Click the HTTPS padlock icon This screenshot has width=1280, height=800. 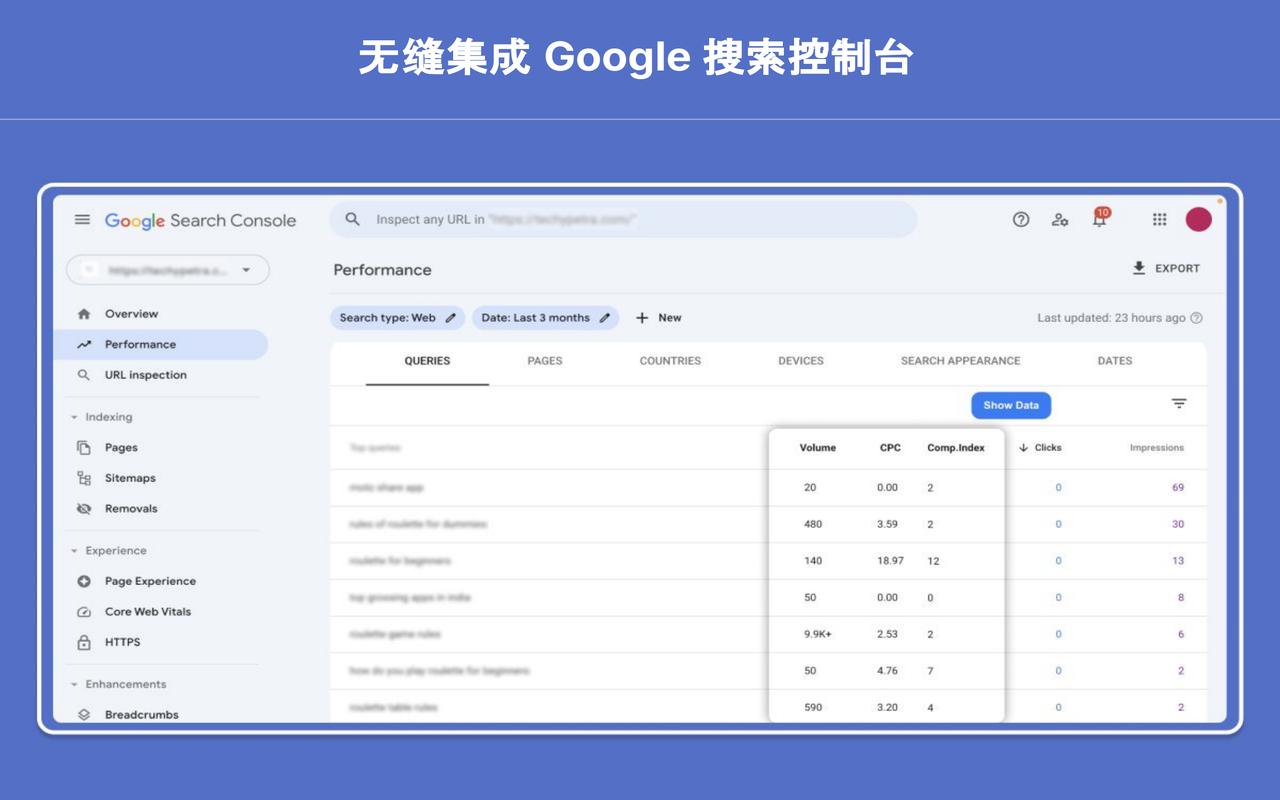click(x=84, y=642)
